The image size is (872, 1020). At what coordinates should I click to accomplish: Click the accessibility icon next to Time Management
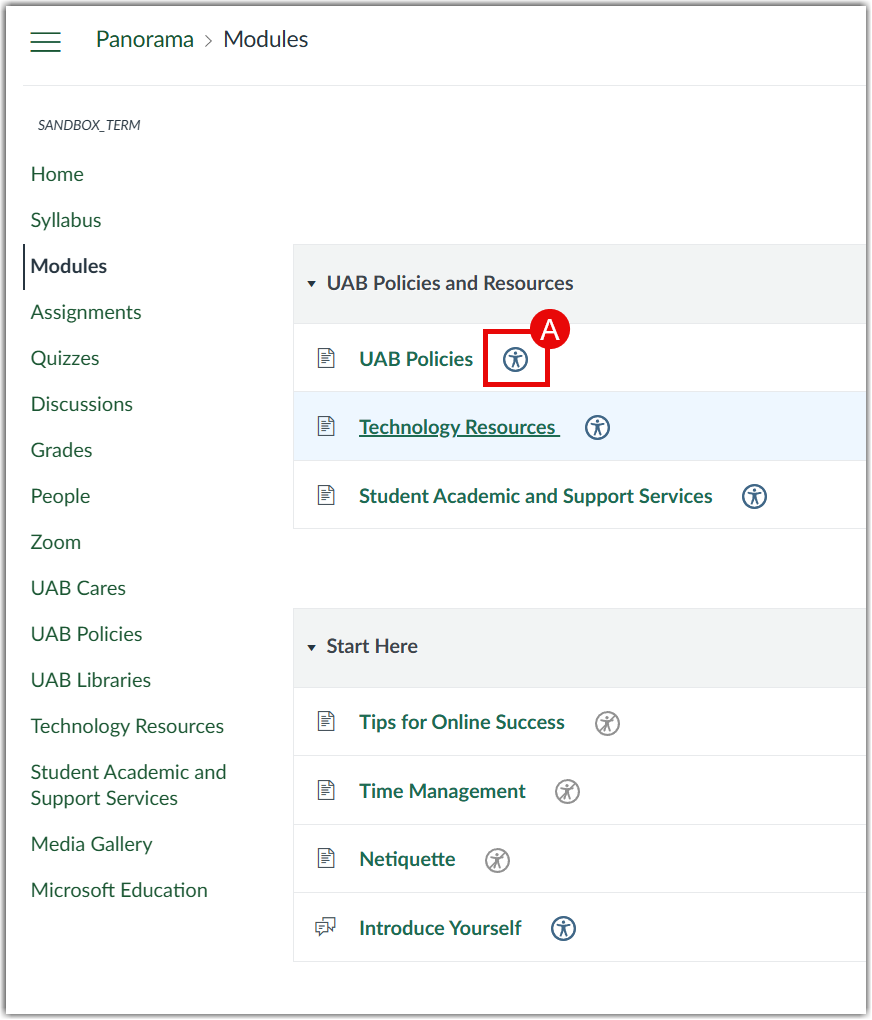567,791
